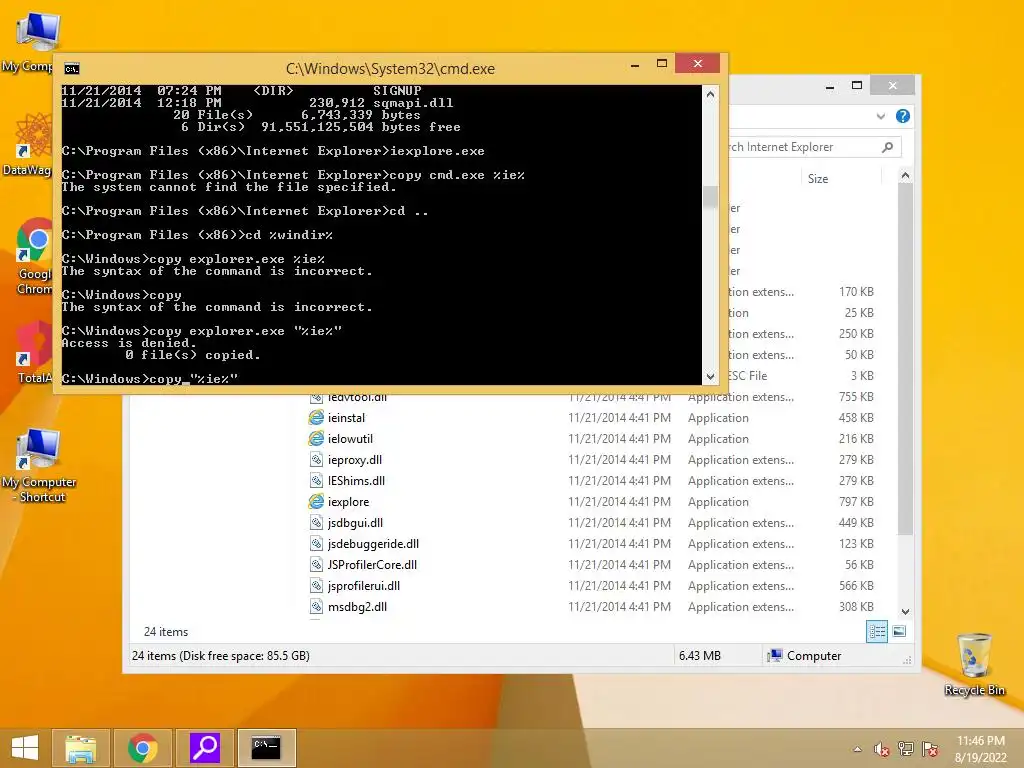Select the ieinstal application file

[x=346, y=418]
